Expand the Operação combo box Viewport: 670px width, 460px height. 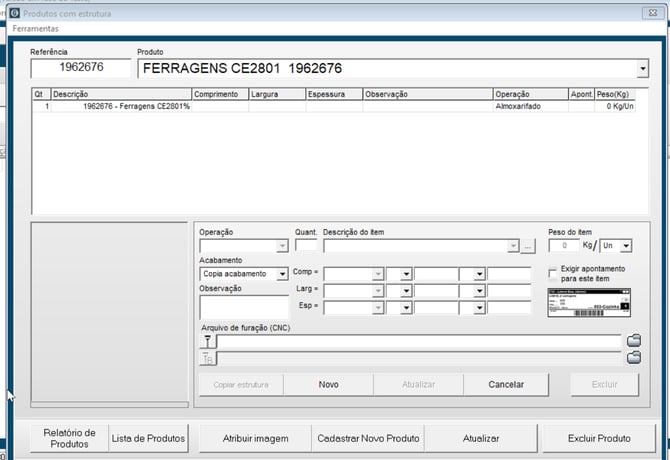coord(282,246)
